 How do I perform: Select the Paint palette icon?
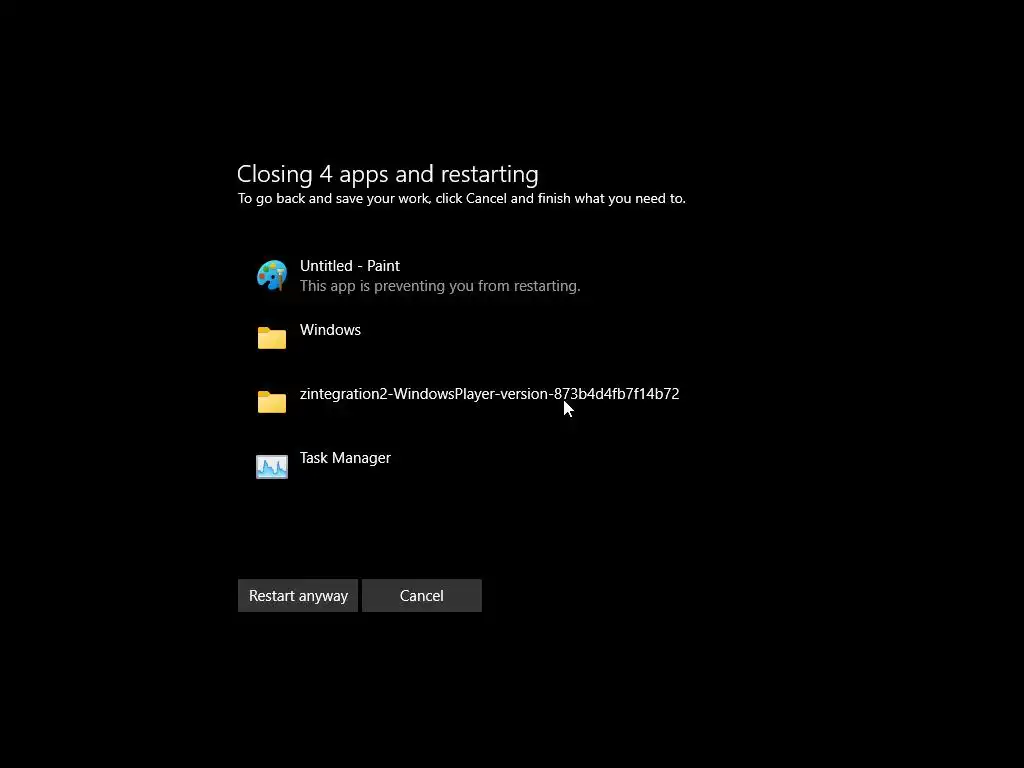click(272, 275)
